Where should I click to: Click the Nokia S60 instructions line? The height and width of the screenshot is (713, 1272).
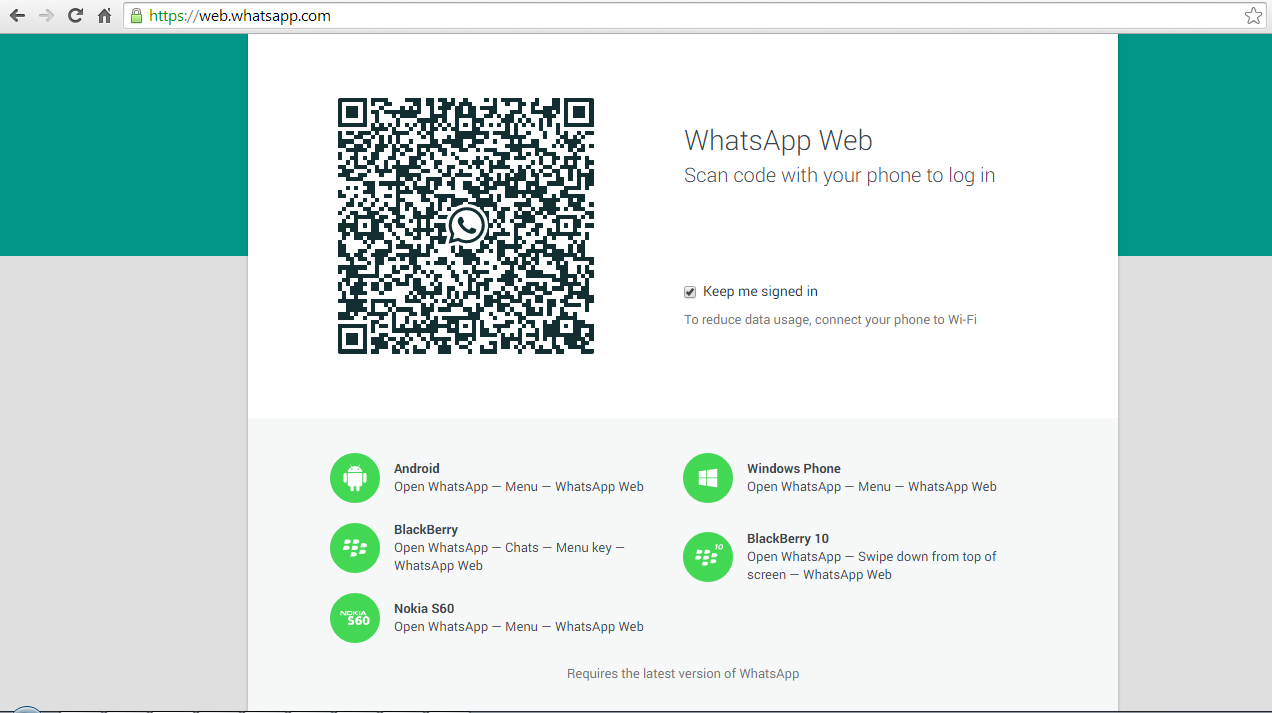tap(519, 627)
